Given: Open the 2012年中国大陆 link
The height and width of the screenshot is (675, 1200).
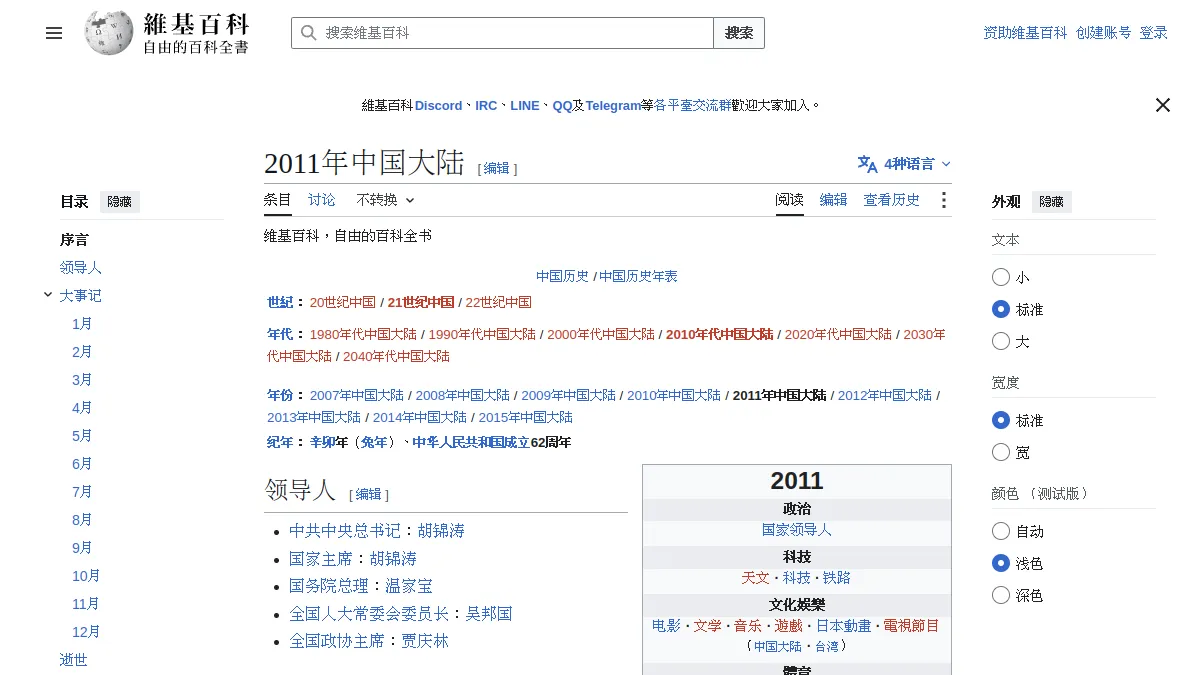Looking at the screenshot, I should click(885, 395).
